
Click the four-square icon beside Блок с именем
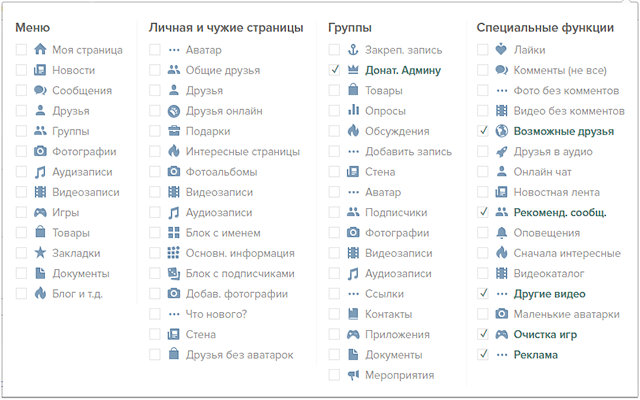(174, 233)
